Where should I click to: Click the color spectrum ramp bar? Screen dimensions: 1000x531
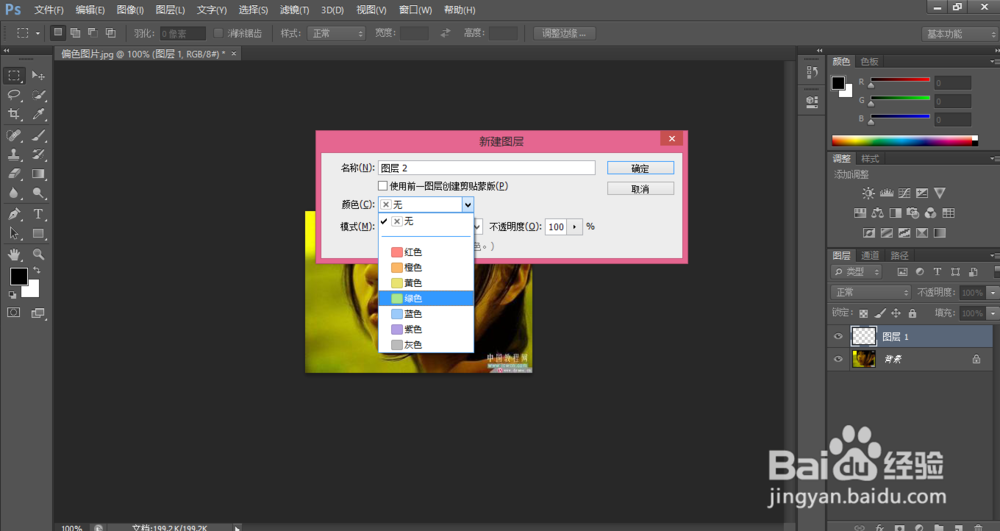coord(904,140)
